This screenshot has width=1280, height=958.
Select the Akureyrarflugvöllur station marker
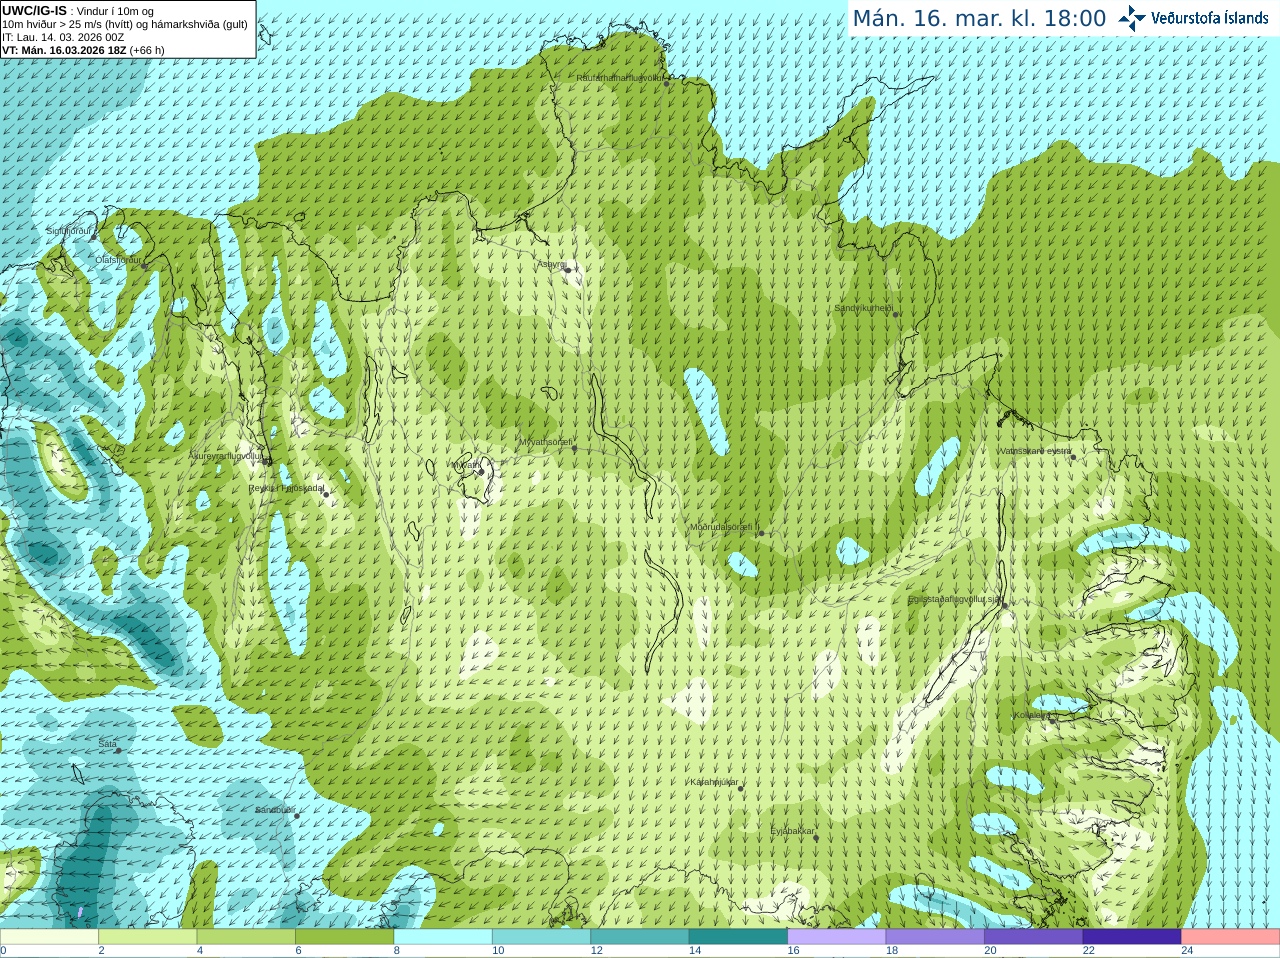click(x=267, y=461)
